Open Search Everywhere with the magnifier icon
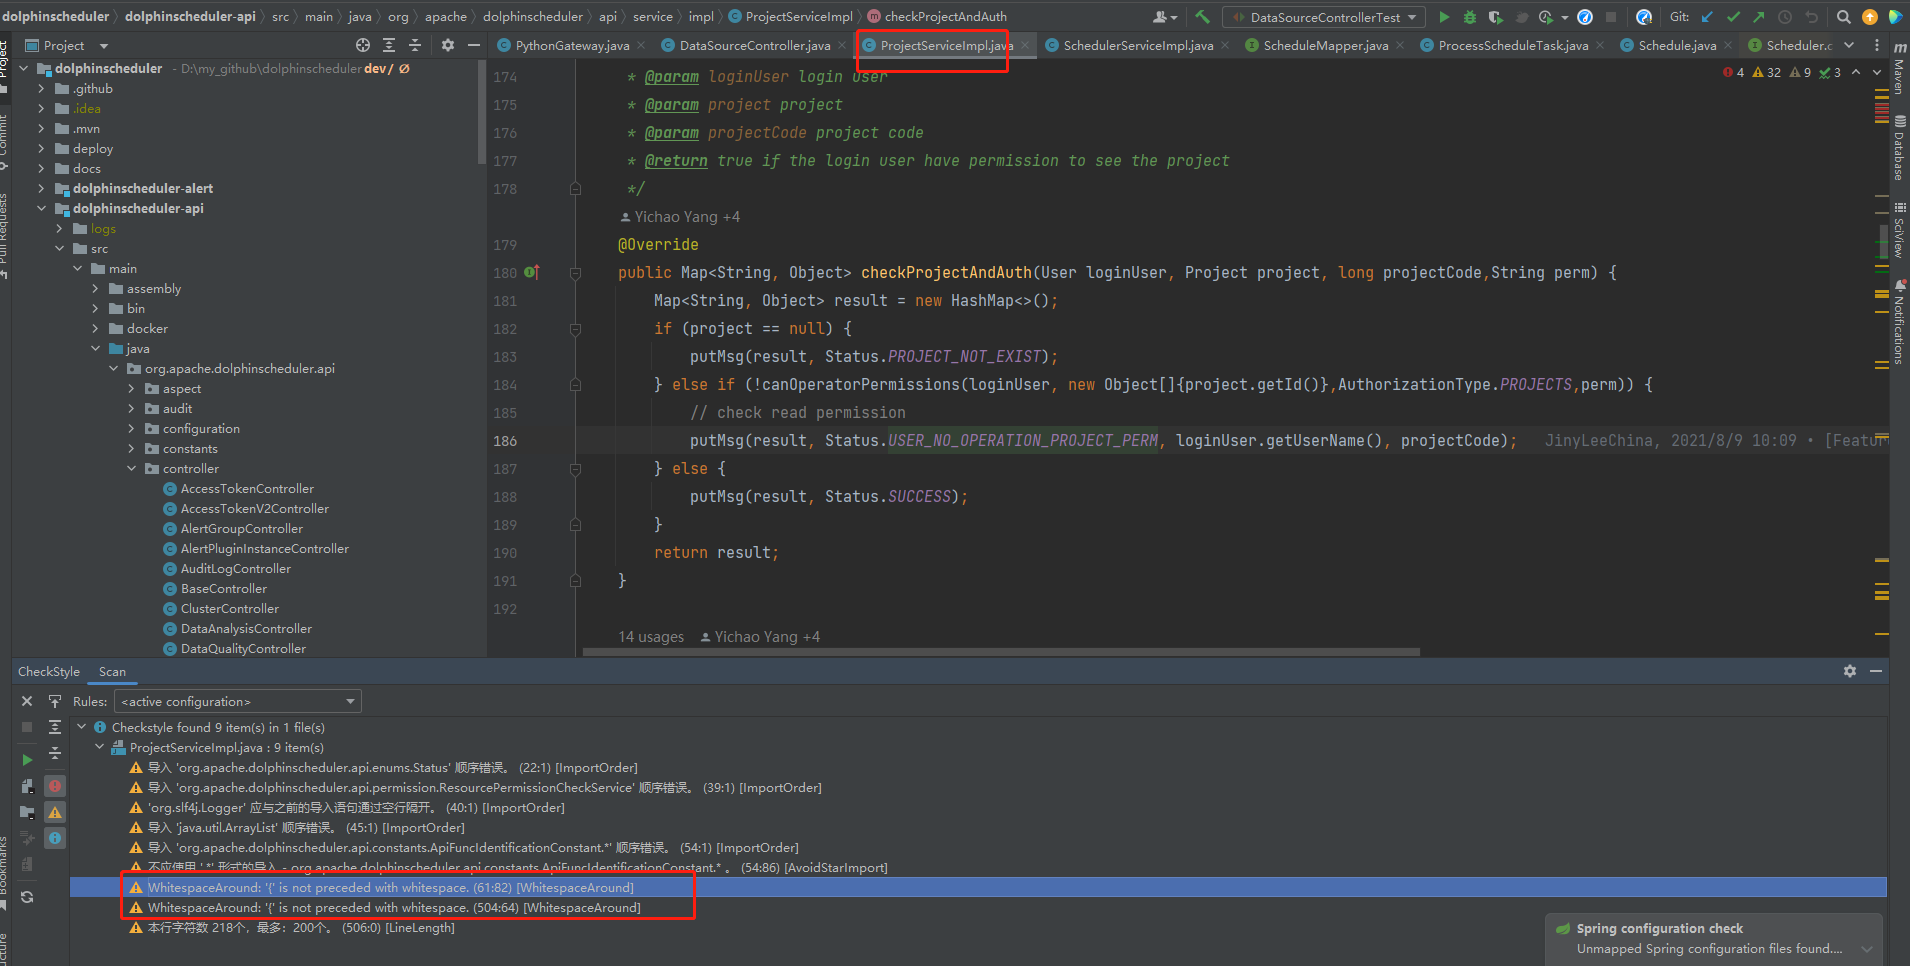 [x=1843, y=17]
